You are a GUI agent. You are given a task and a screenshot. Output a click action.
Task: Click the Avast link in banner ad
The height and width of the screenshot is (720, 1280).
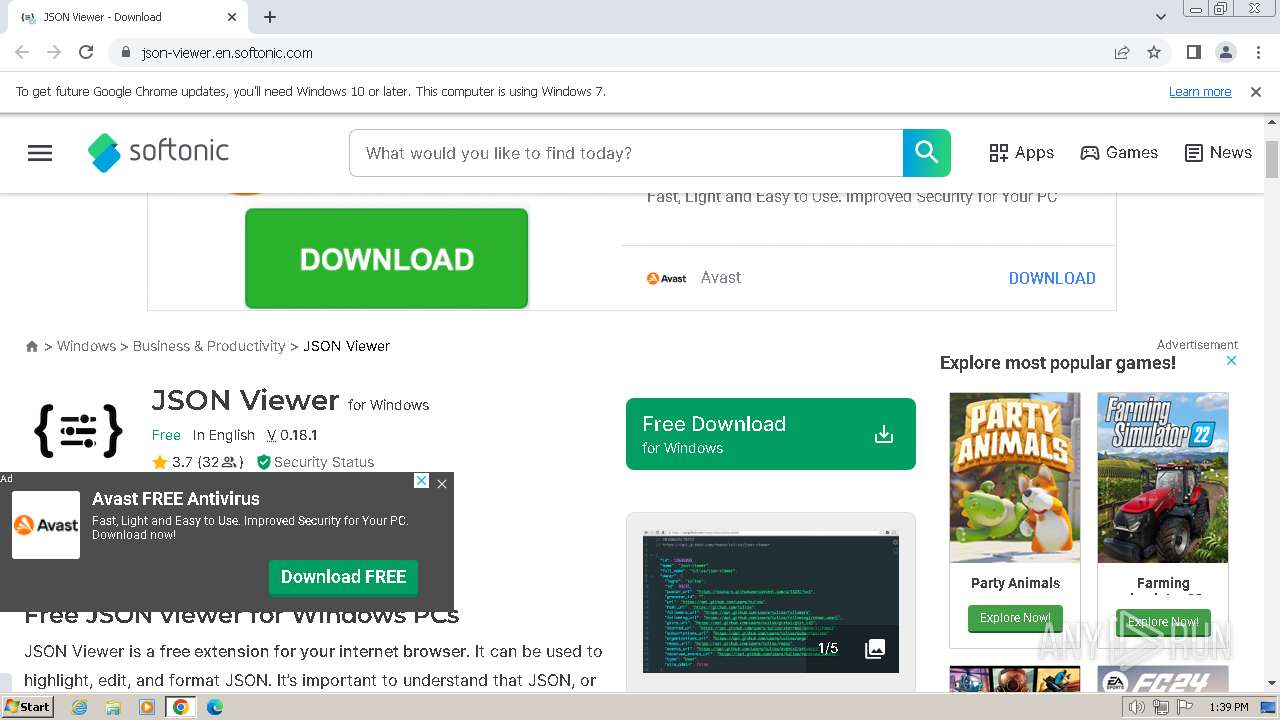pyautogui.click(x=720, y=278)
